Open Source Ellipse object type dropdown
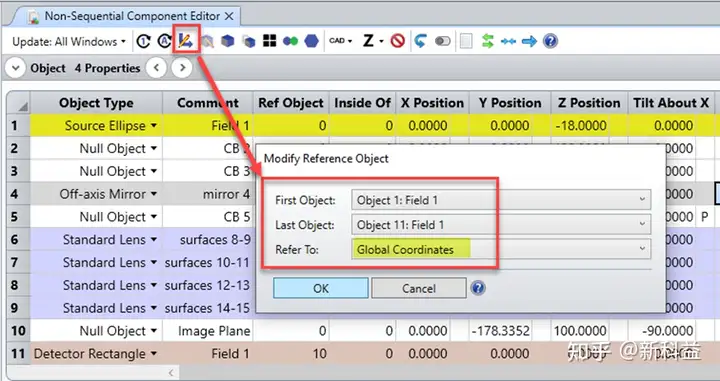720x381 pixels. (154, 126)
